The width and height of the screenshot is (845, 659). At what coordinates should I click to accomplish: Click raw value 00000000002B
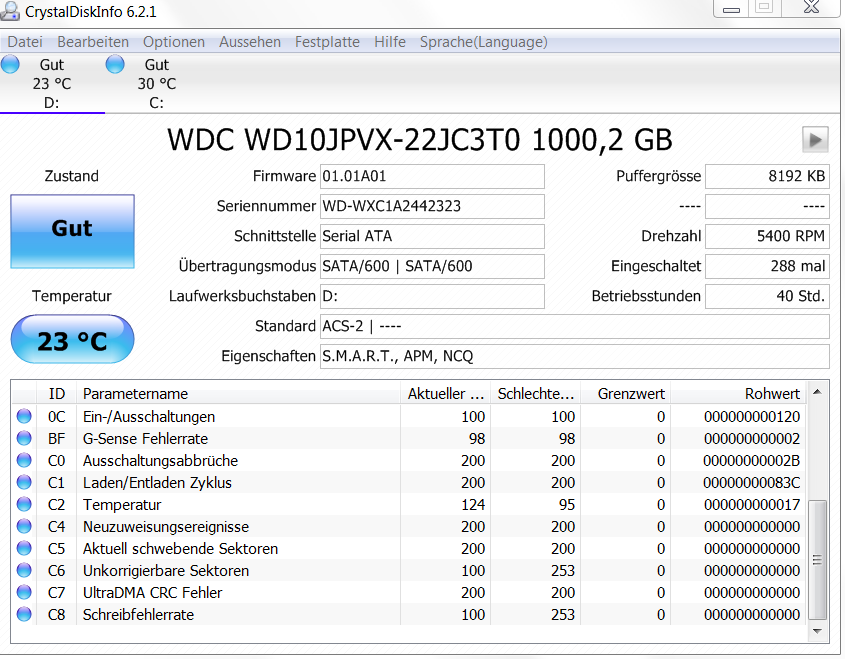(x=752, y=461)
